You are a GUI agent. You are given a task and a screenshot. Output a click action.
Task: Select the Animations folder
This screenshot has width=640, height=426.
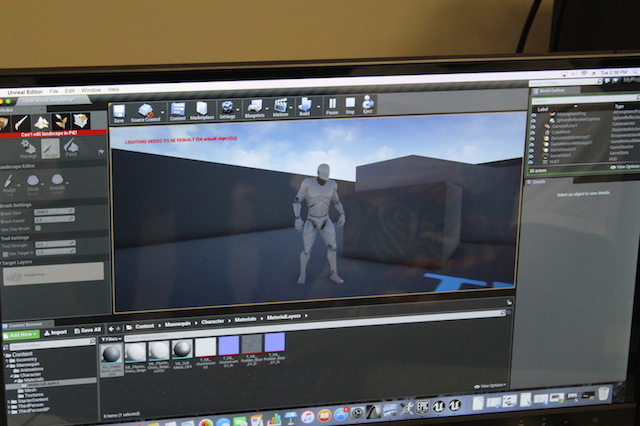pyautogui.click(x=29, y=370)
